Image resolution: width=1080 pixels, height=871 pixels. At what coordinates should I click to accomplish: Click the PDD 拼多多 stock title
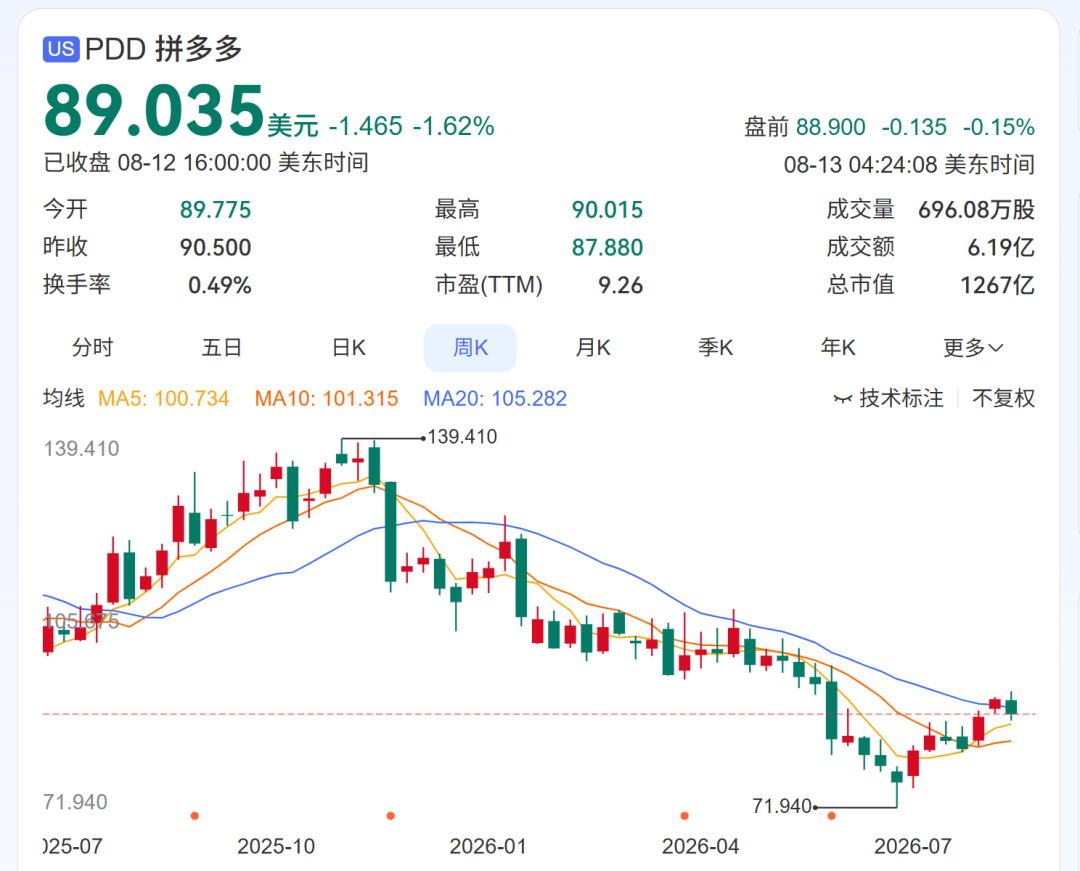(163, 49)
